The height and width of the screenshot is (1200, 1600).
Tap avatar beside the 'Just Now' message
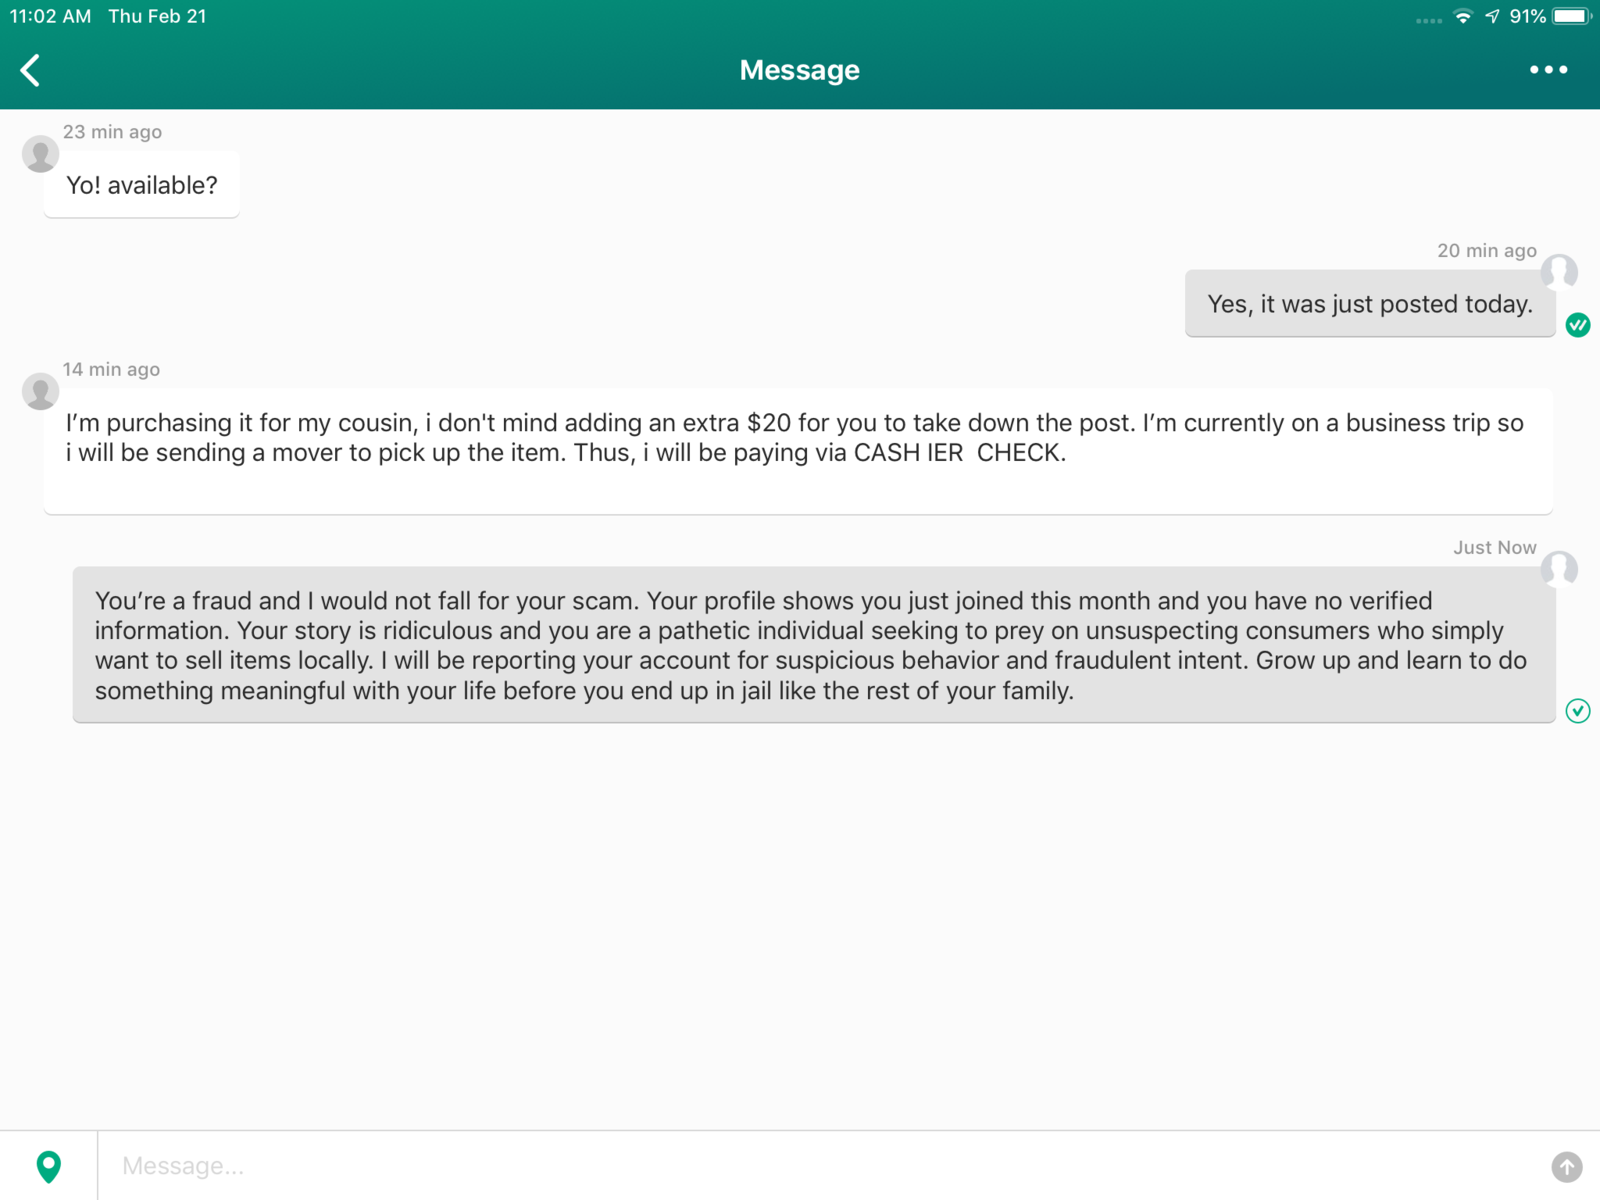[1559, 568]
